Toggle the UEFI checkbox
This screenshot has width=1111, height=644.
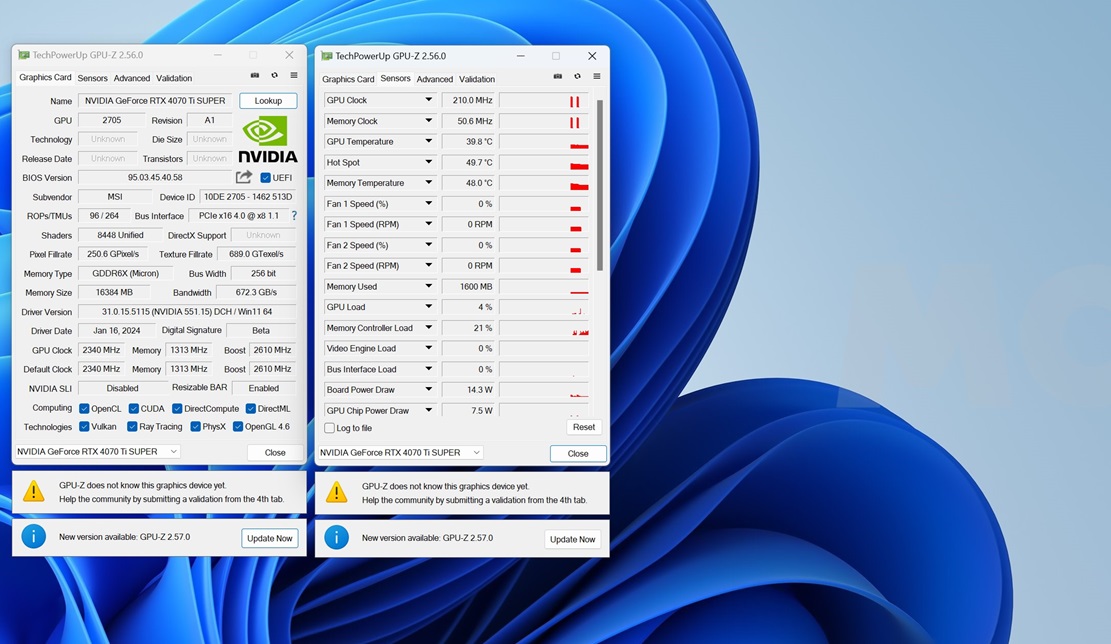(x=266, y=178)
